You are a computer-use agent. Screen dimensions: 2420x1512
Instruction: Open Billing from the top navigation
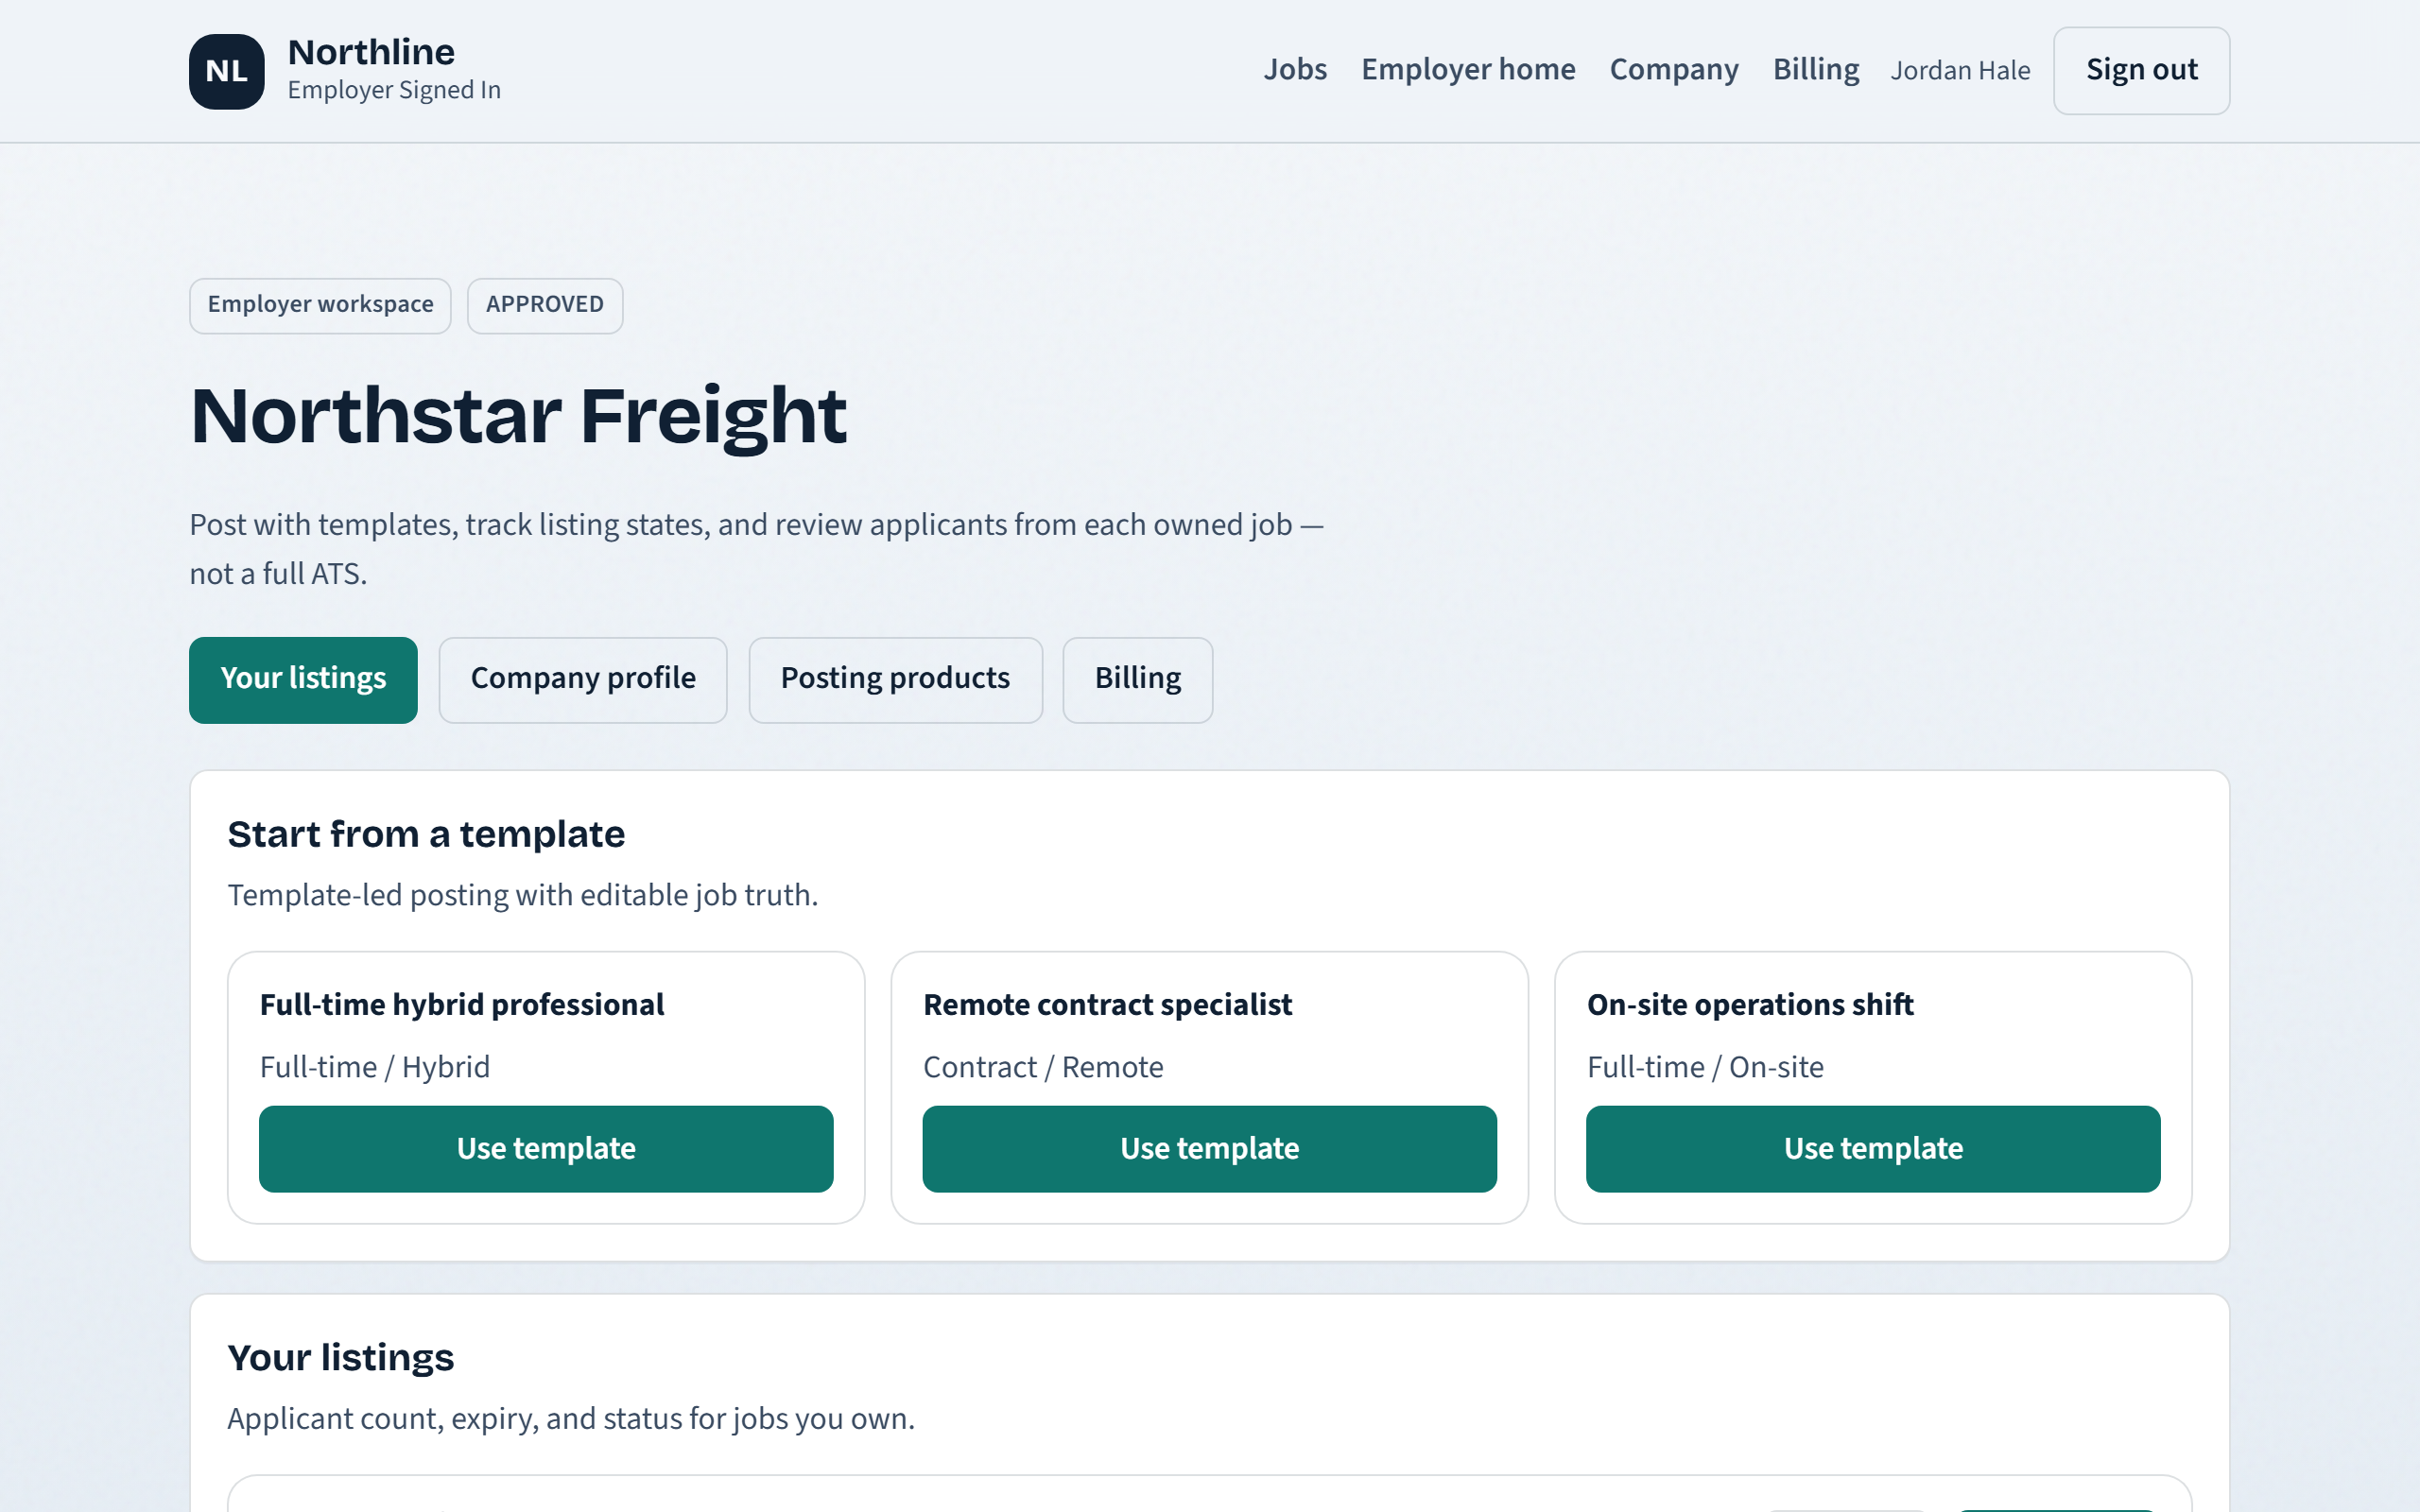coord(1816,69)
